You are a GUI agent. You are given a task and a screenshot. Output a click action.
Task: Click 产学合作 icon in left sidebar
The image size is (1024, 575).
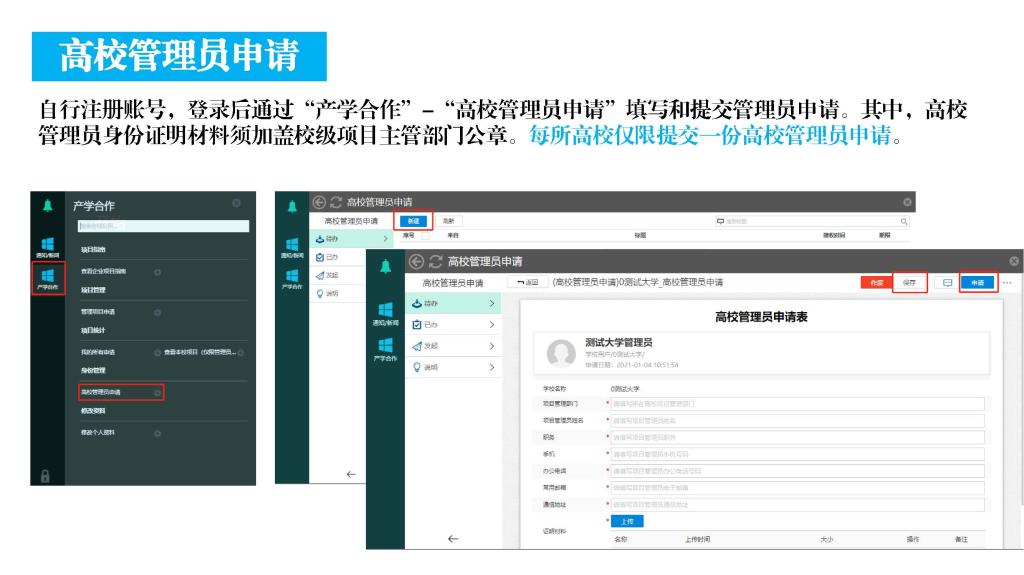coord(48,278)
